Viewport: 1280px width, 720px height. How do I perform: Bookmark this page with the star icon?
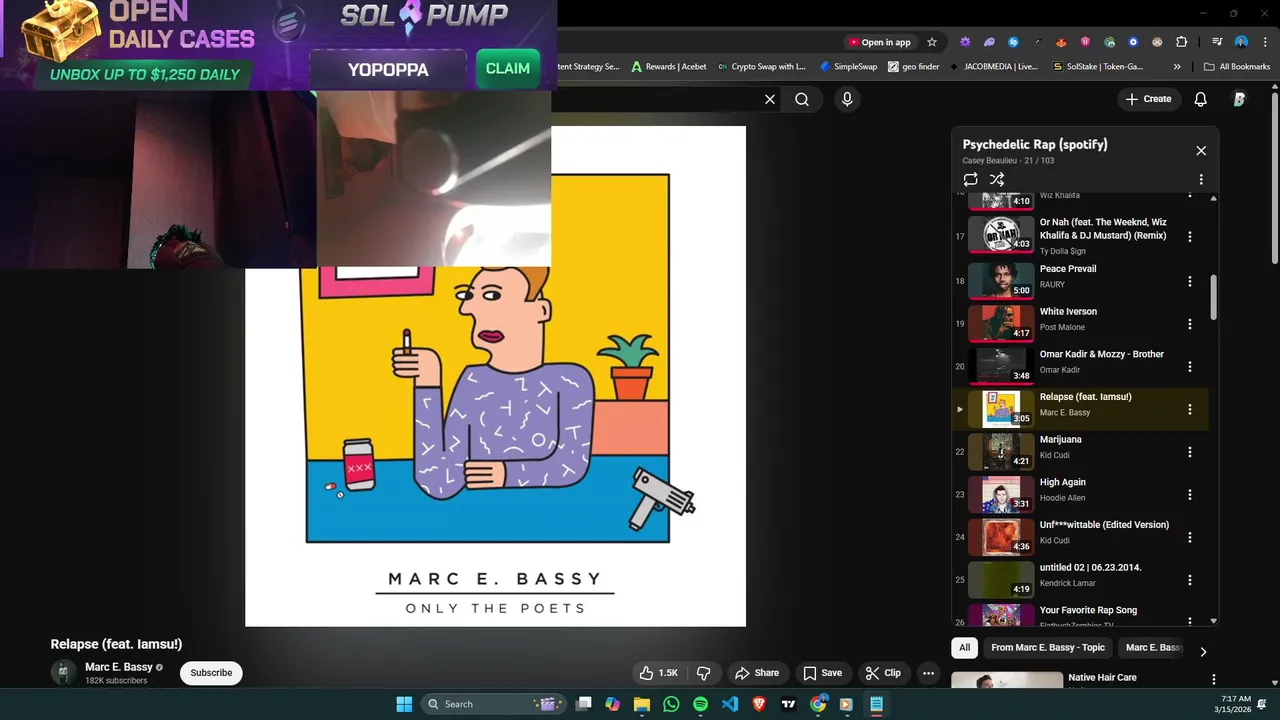coord(932,42)
